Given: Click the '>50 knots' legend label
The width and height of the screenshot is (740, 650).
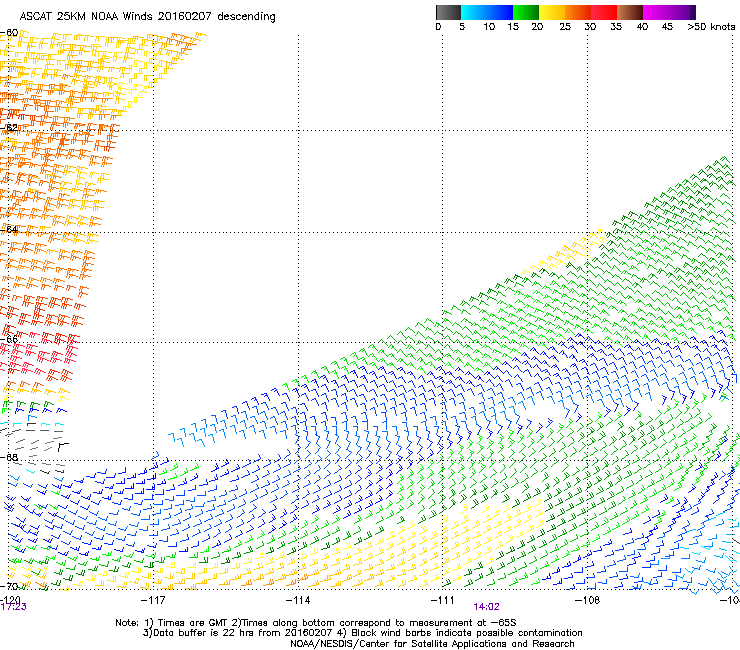Looking at the screenshot, I should coord(711,27).
